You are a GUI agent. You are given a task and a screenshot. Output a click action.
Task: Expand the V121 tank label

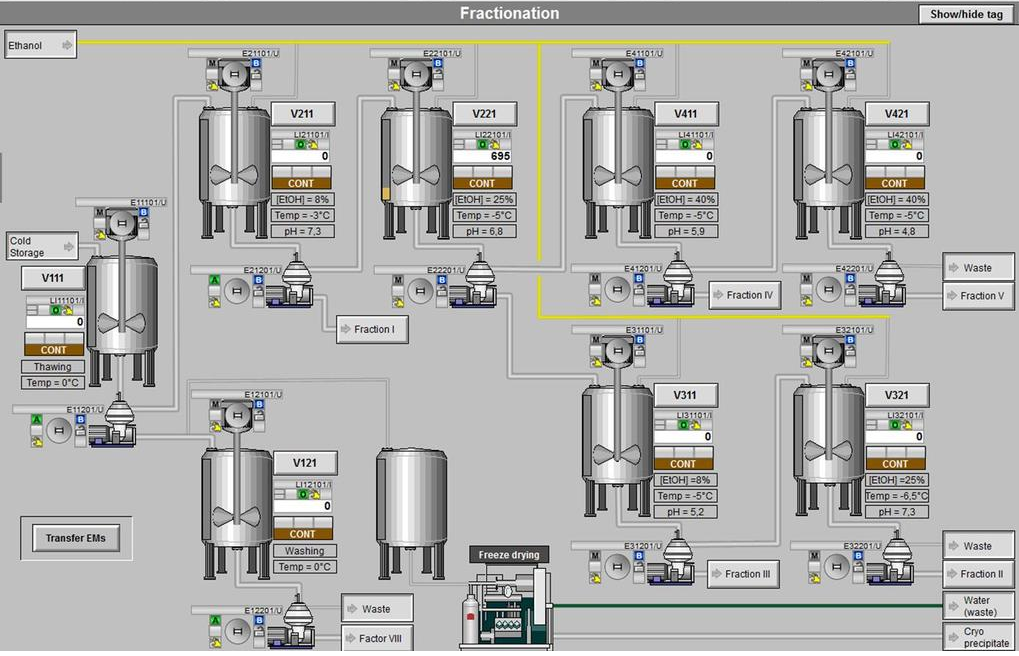click(304, 463)
